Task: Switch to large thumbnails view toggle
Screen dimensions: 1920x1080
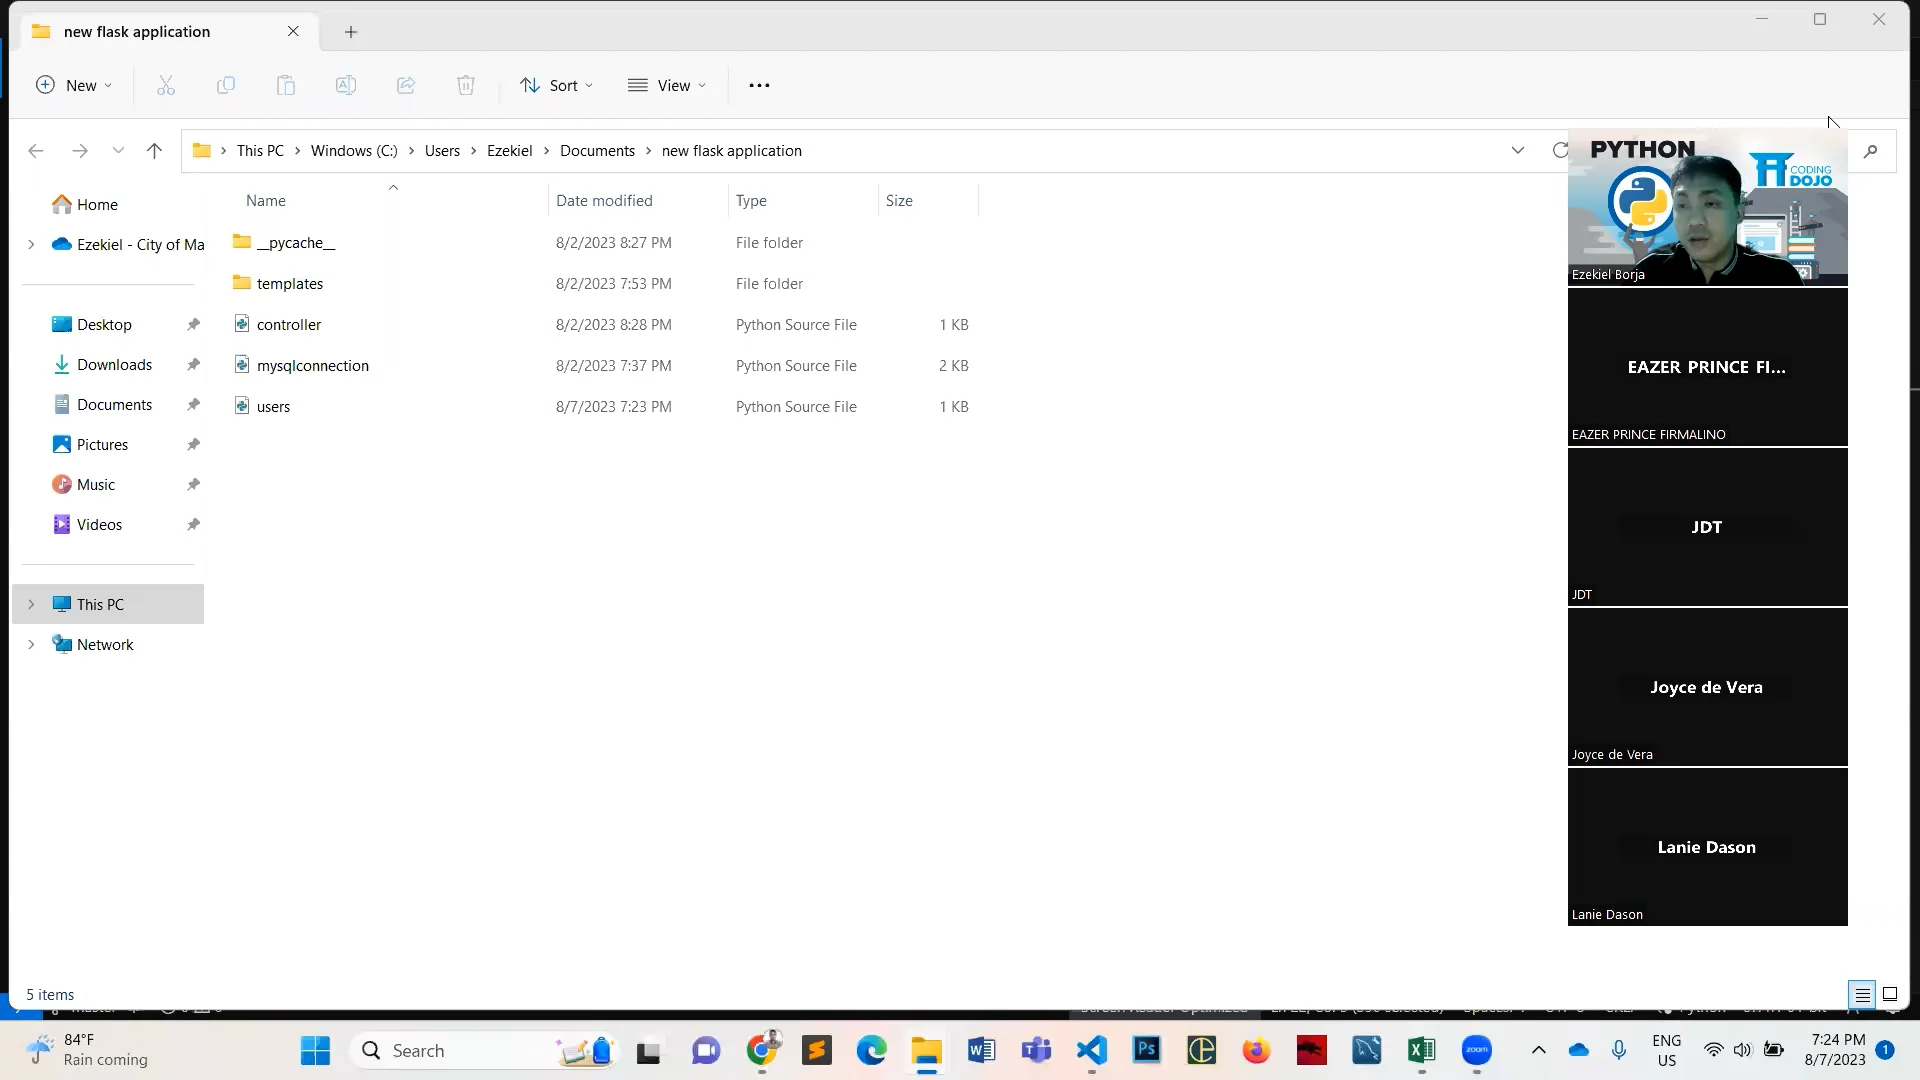Action: point(1890,994)
